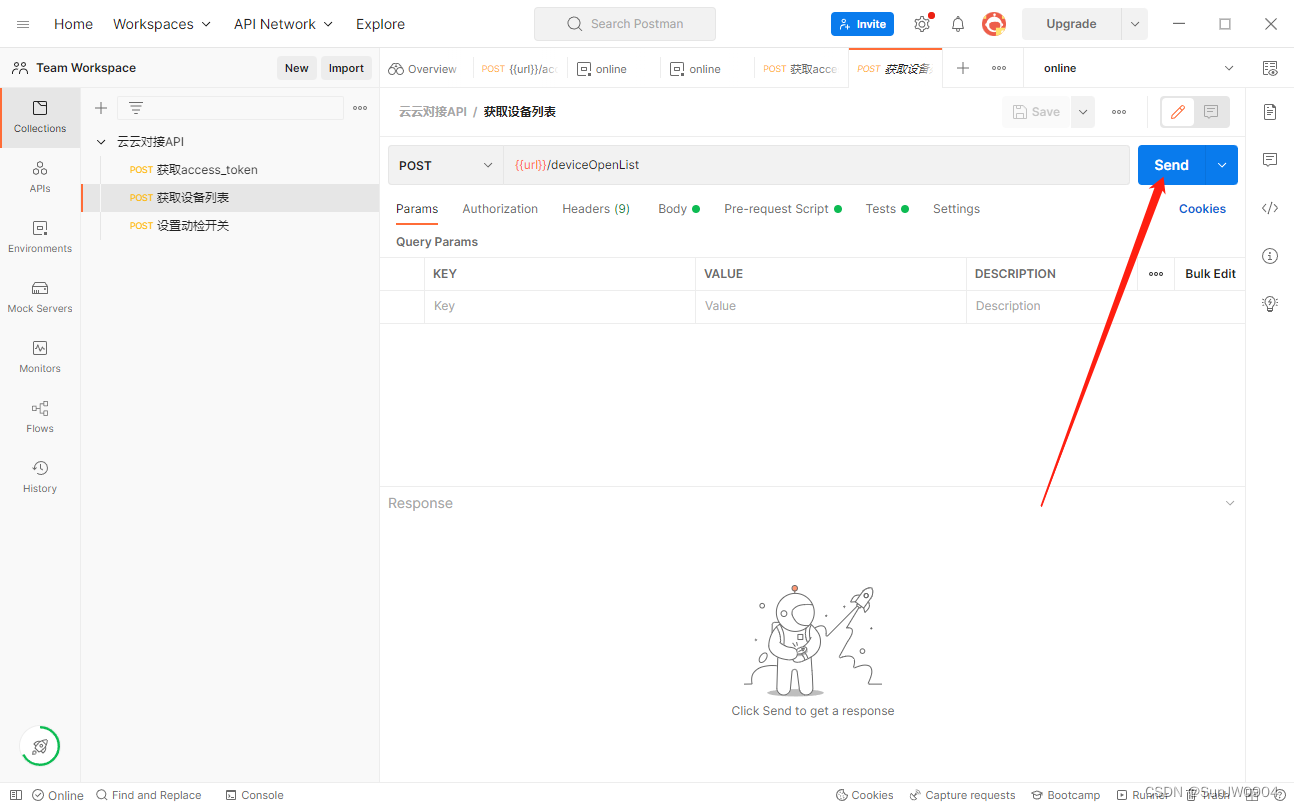Open APIs in the sidebar
1294x807 pixels.
point(40,177)
